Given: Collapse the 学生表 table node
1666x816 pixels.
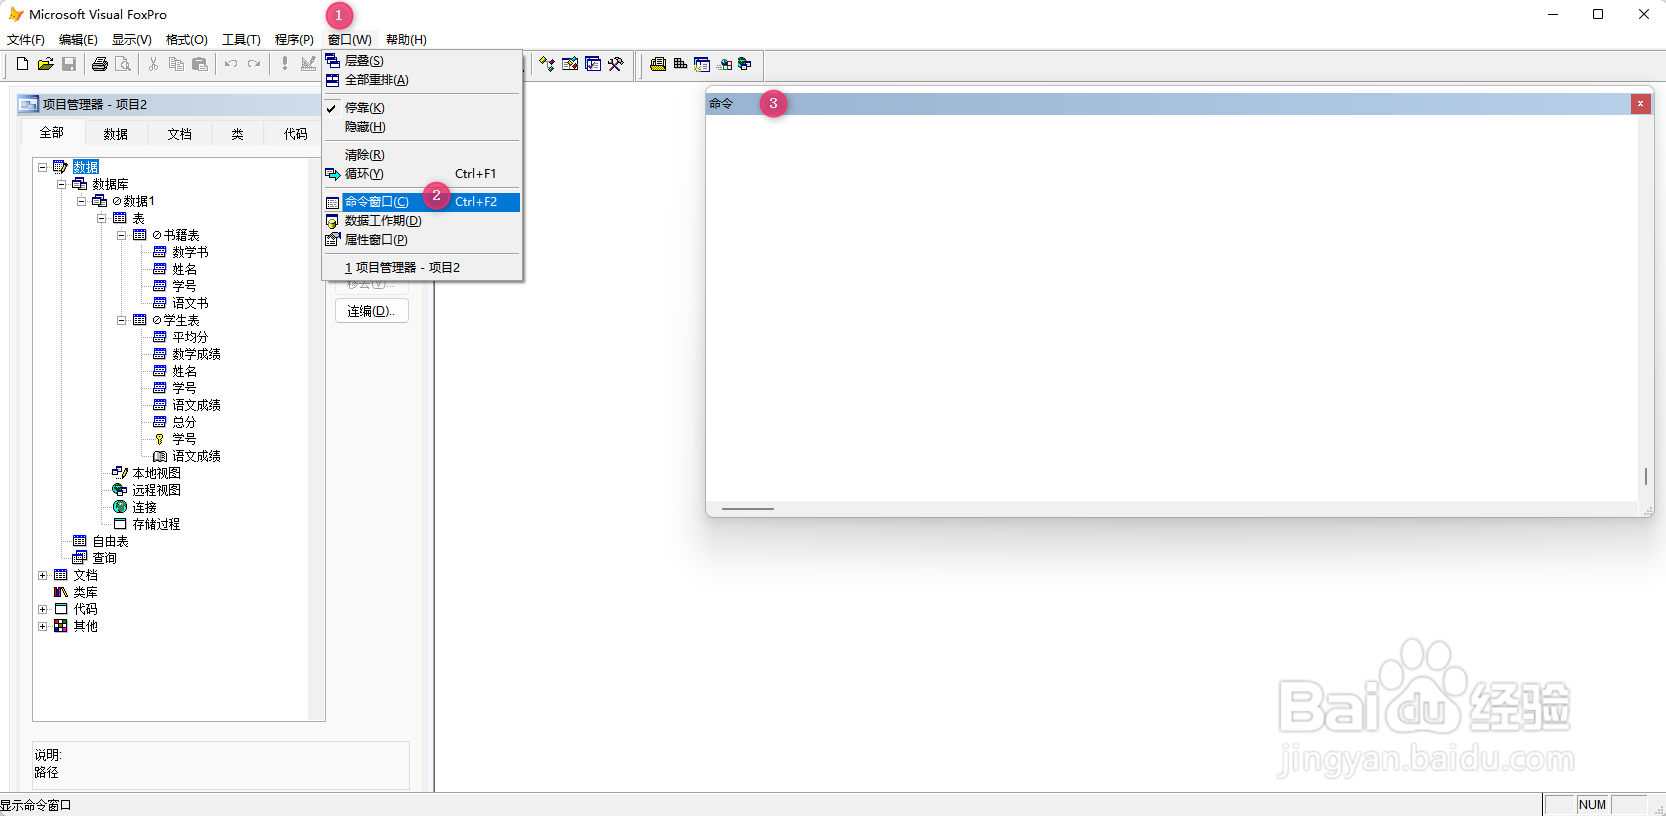Looking at the screenshot, I should point(122,320).
